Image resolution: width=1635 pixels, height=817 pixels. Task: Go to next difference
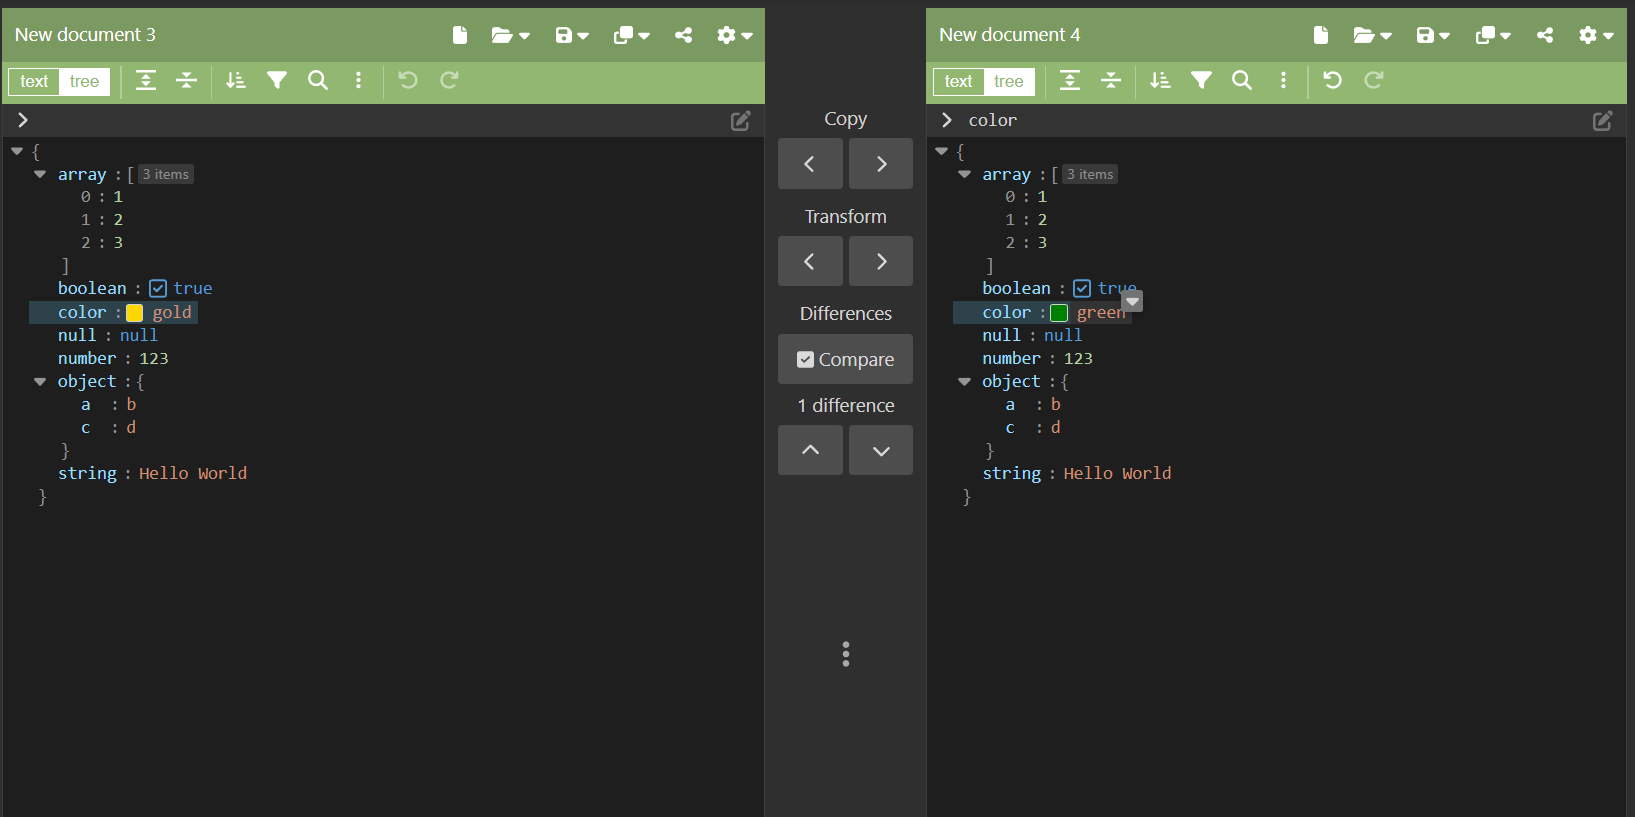[x=881, y=450]
